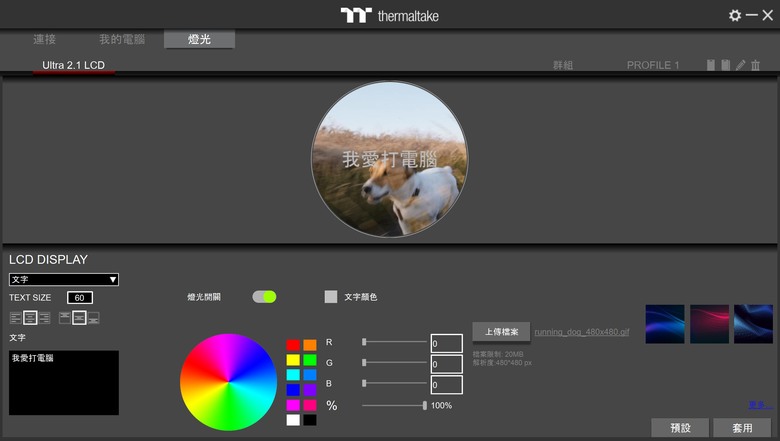
Task: Click the 上傳檔案 upload button
Action: (x=501, y=332)
